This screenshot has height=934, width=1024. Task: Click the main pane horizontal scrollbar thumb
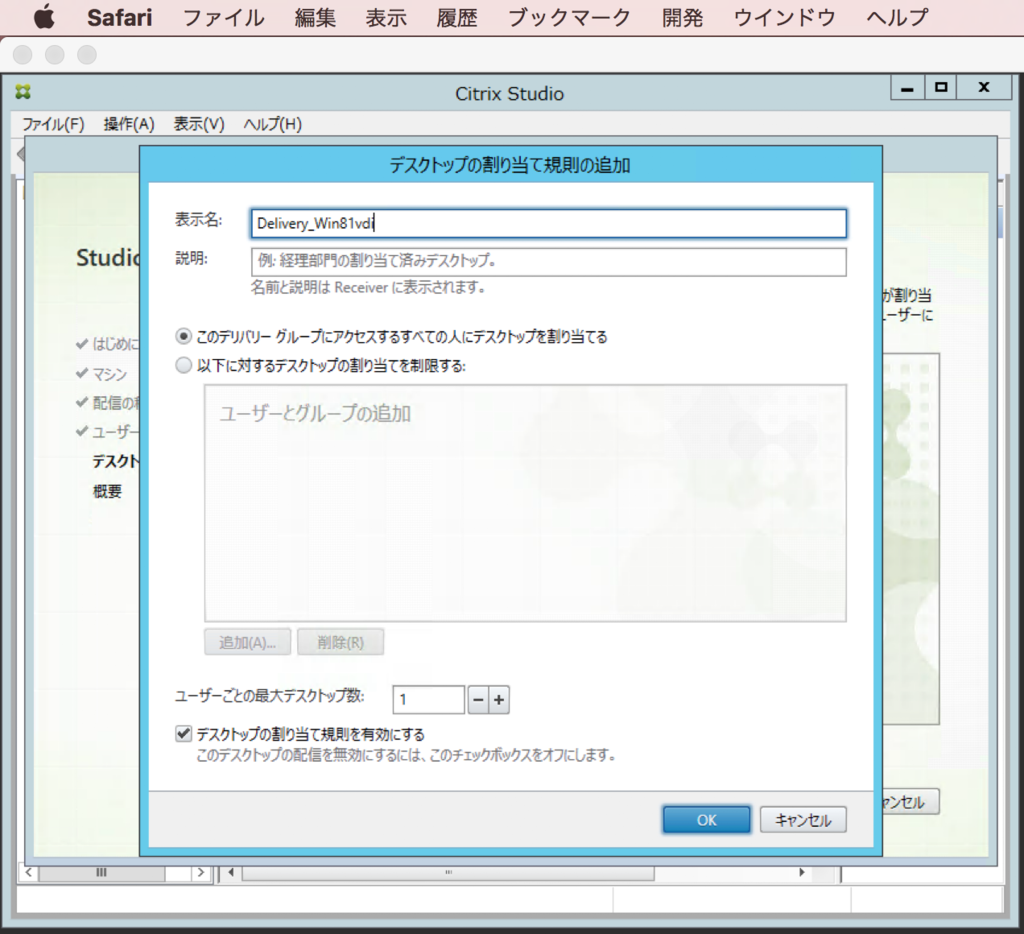click(448, 873)
